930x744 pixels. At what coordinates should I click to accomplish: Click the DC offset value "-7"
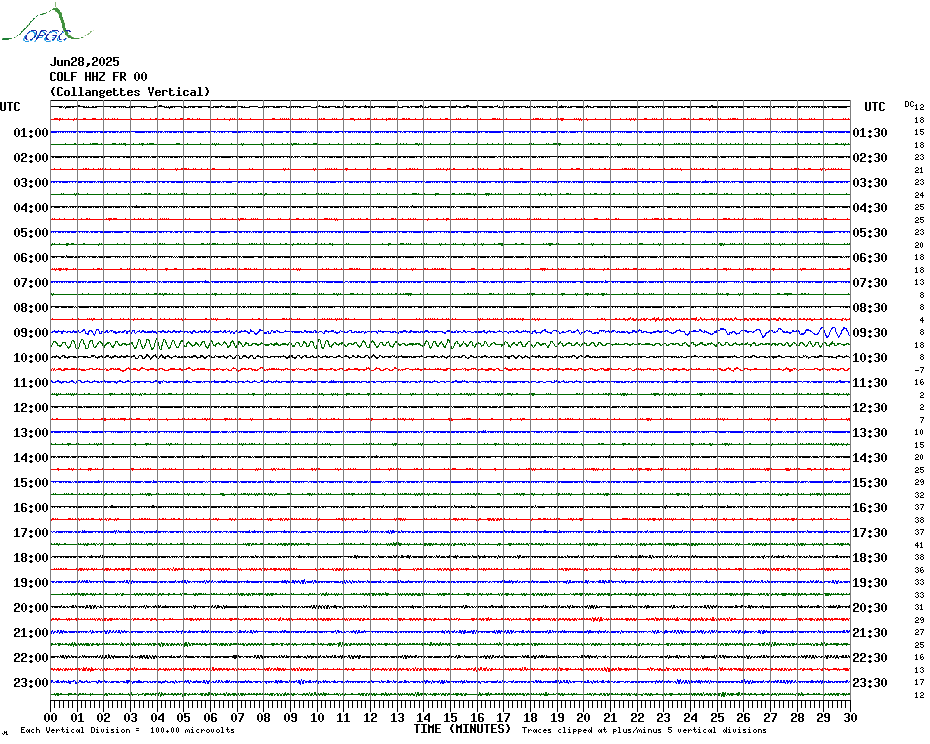click(x=919, y=370)
